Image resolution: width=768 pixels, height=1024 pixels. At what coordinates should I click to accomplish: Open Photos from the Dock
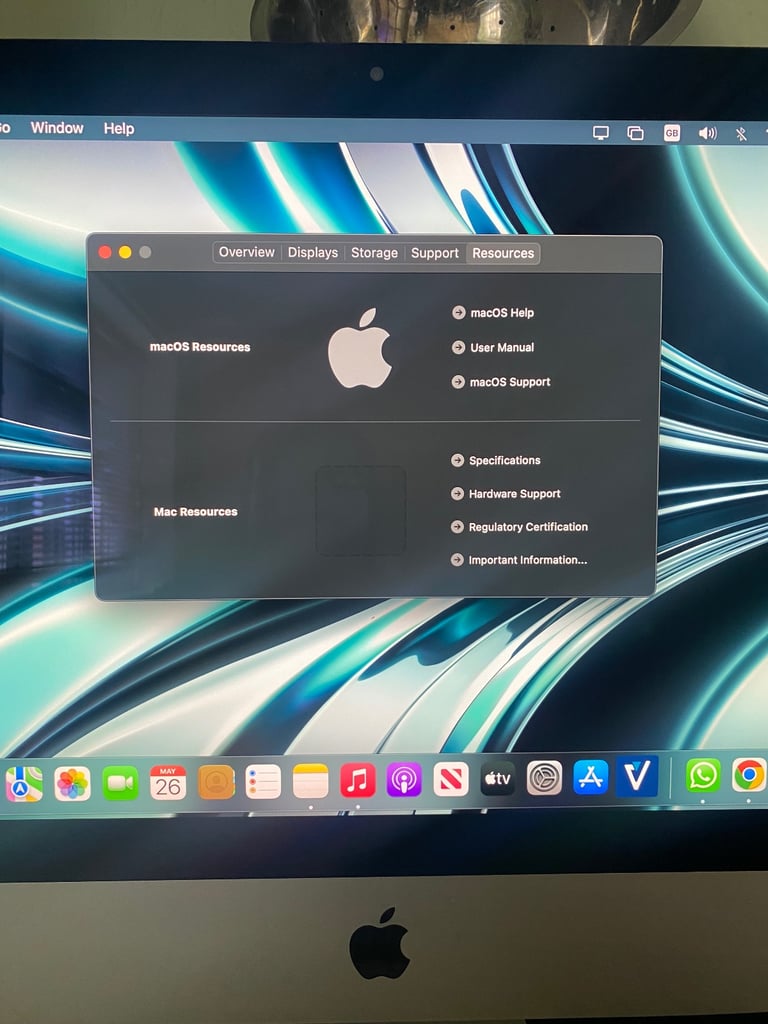pos(72,783)
